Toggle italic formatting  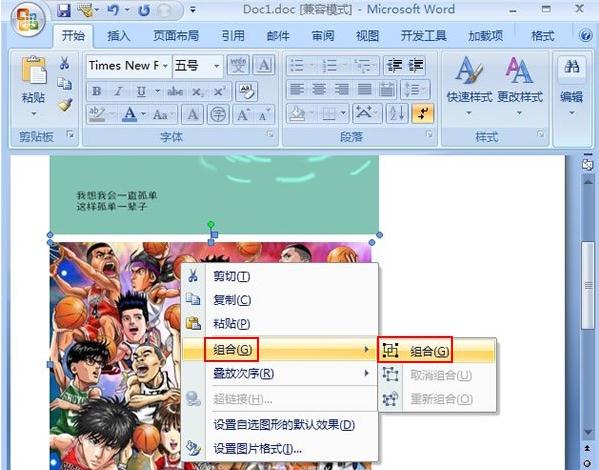[x=118, y=91]
